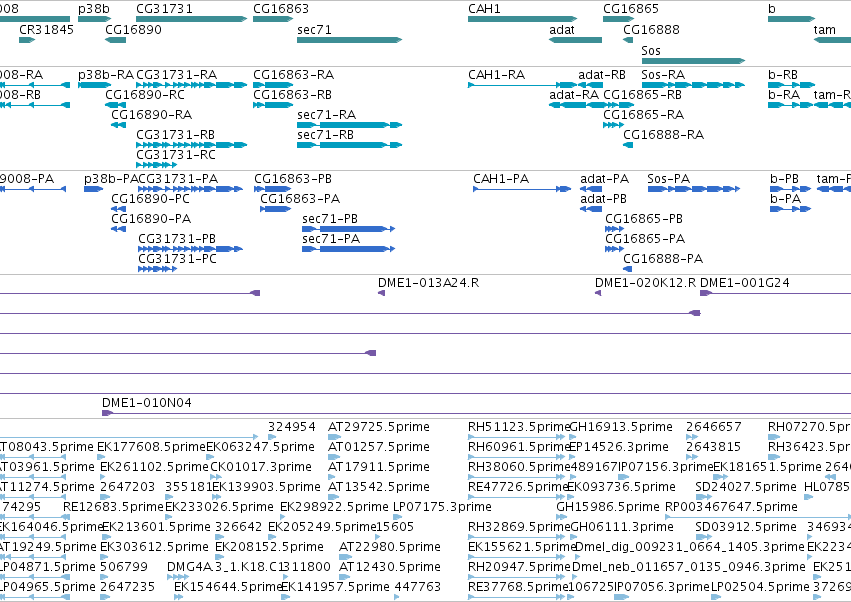The width and height of the screenshot is (851, 602).
Task: Click the 'CG16865-RA' transcript label
Action: point(644,115)
